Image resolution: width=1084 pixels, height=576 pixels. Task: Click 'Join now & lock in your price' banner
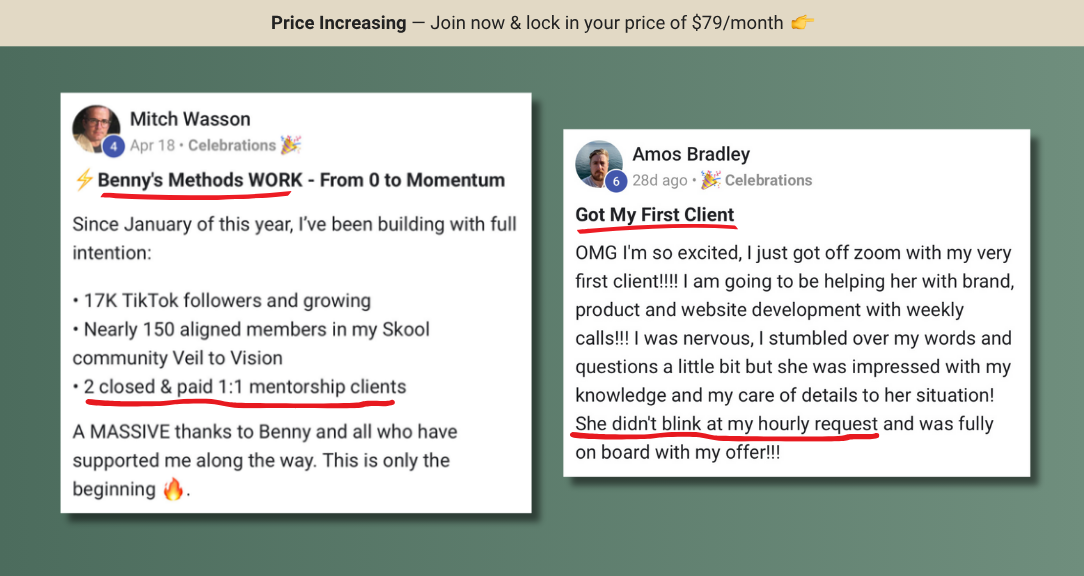559,23
